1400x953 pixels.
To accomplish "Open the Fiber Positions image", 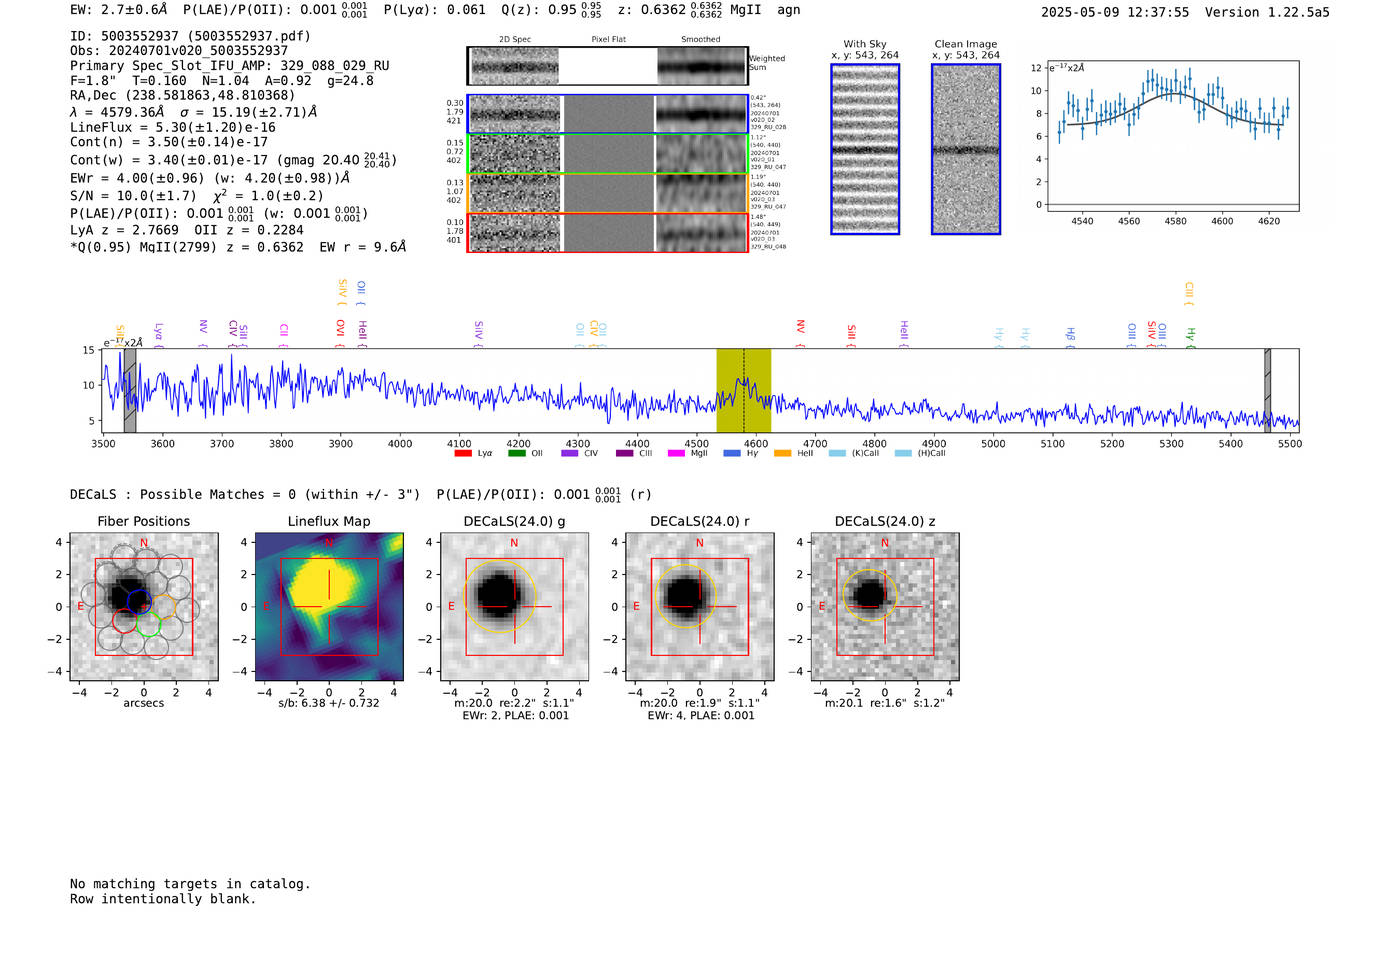I will pos(144,607).
